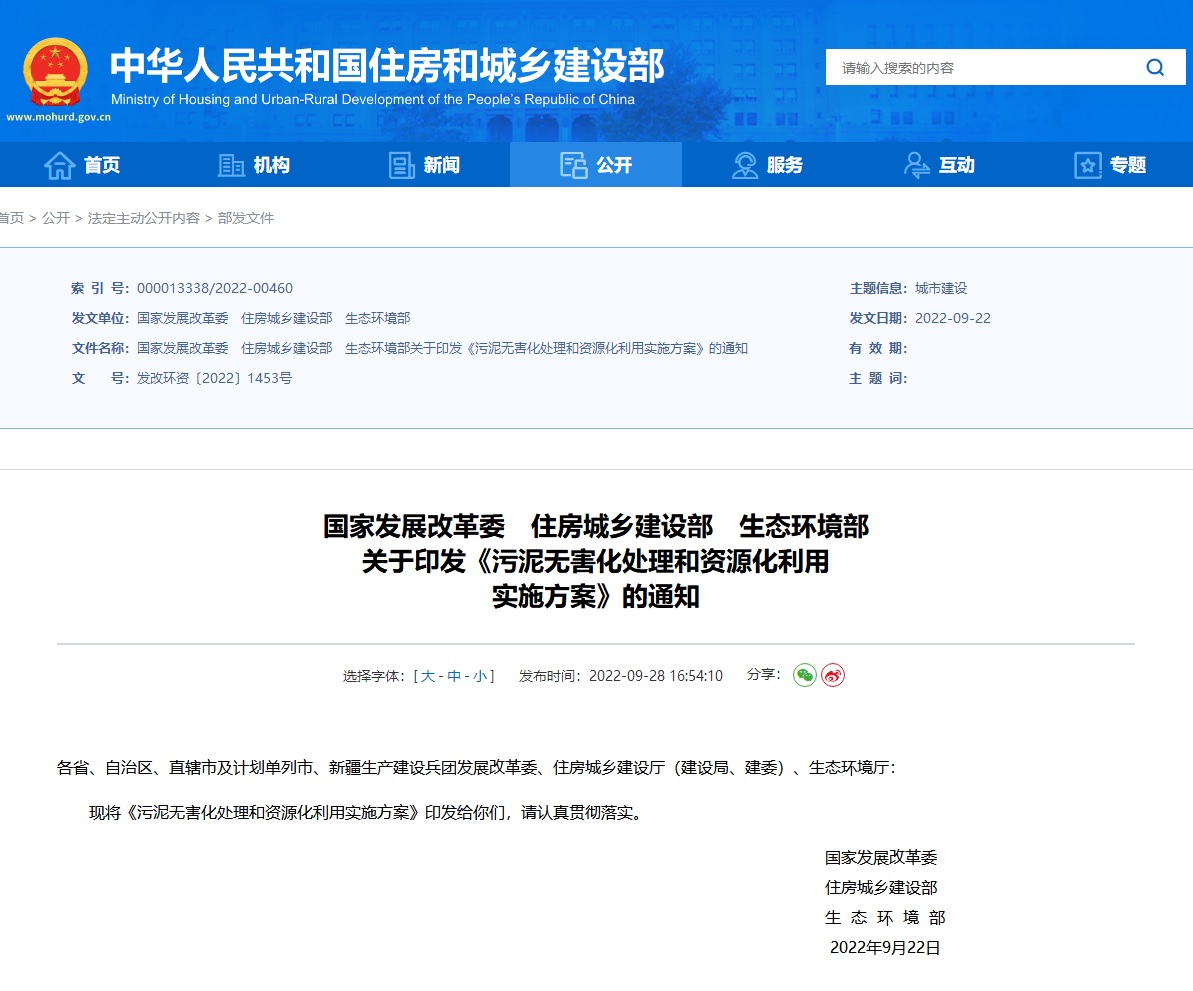The width and height of the screenshot is (1193, 991).
Task: Open 部发文件 breadcrumb link
Action: [246, 218]
